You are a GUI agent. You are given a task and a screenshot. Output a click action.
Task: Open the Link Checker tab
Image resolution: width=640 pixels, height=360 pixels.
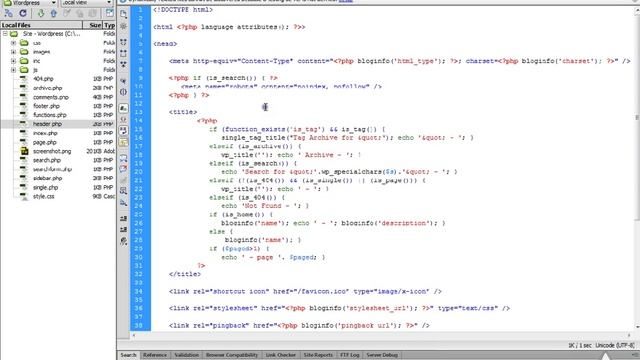point(281,355)
